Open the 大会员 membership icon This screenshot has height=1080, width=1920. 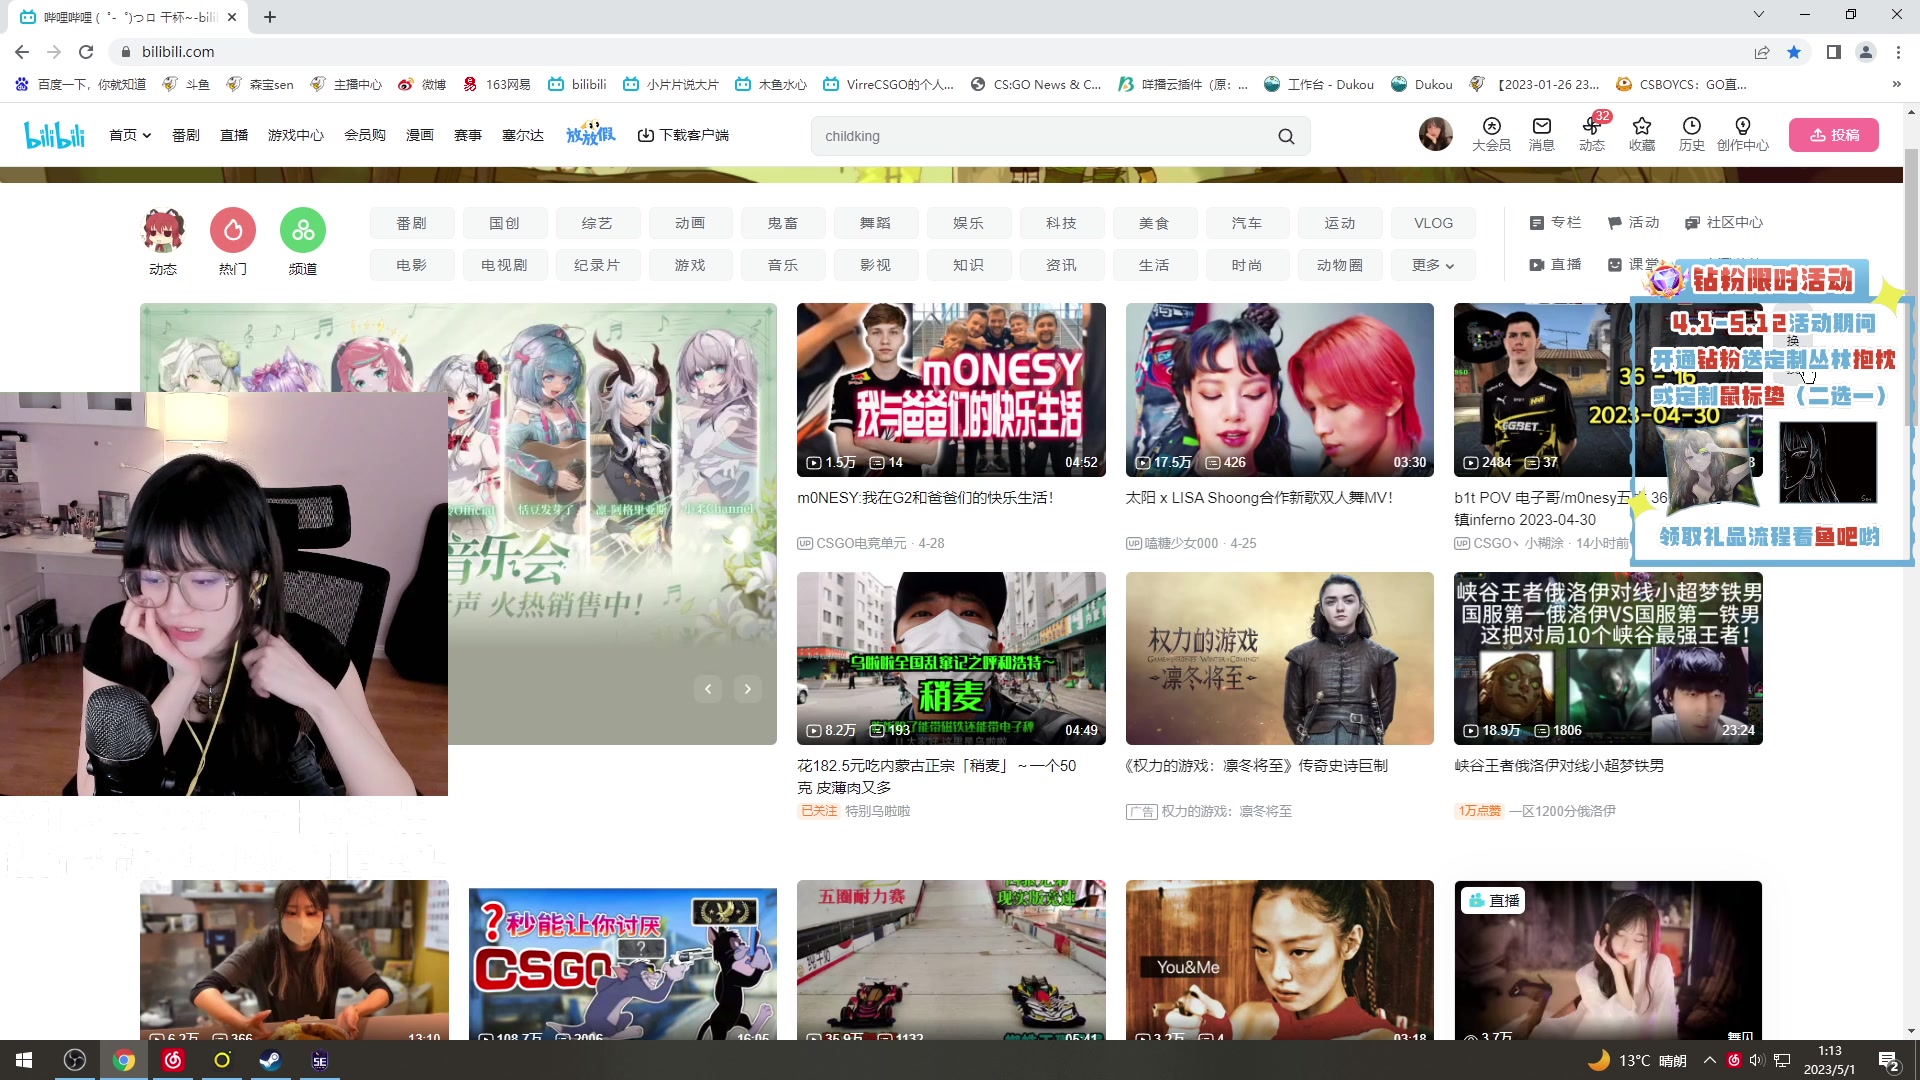pyautogui.click(x=1491, y=134)
